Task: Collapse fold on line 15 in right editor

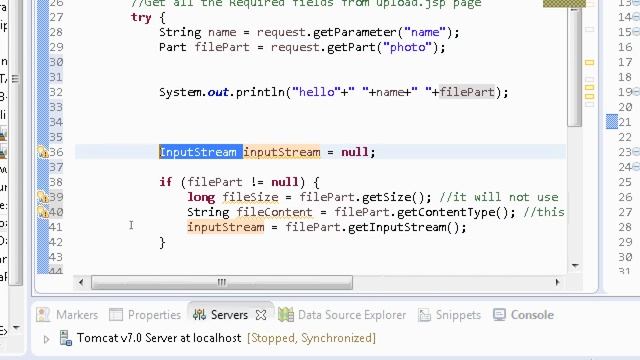Action: pos(636,32)
